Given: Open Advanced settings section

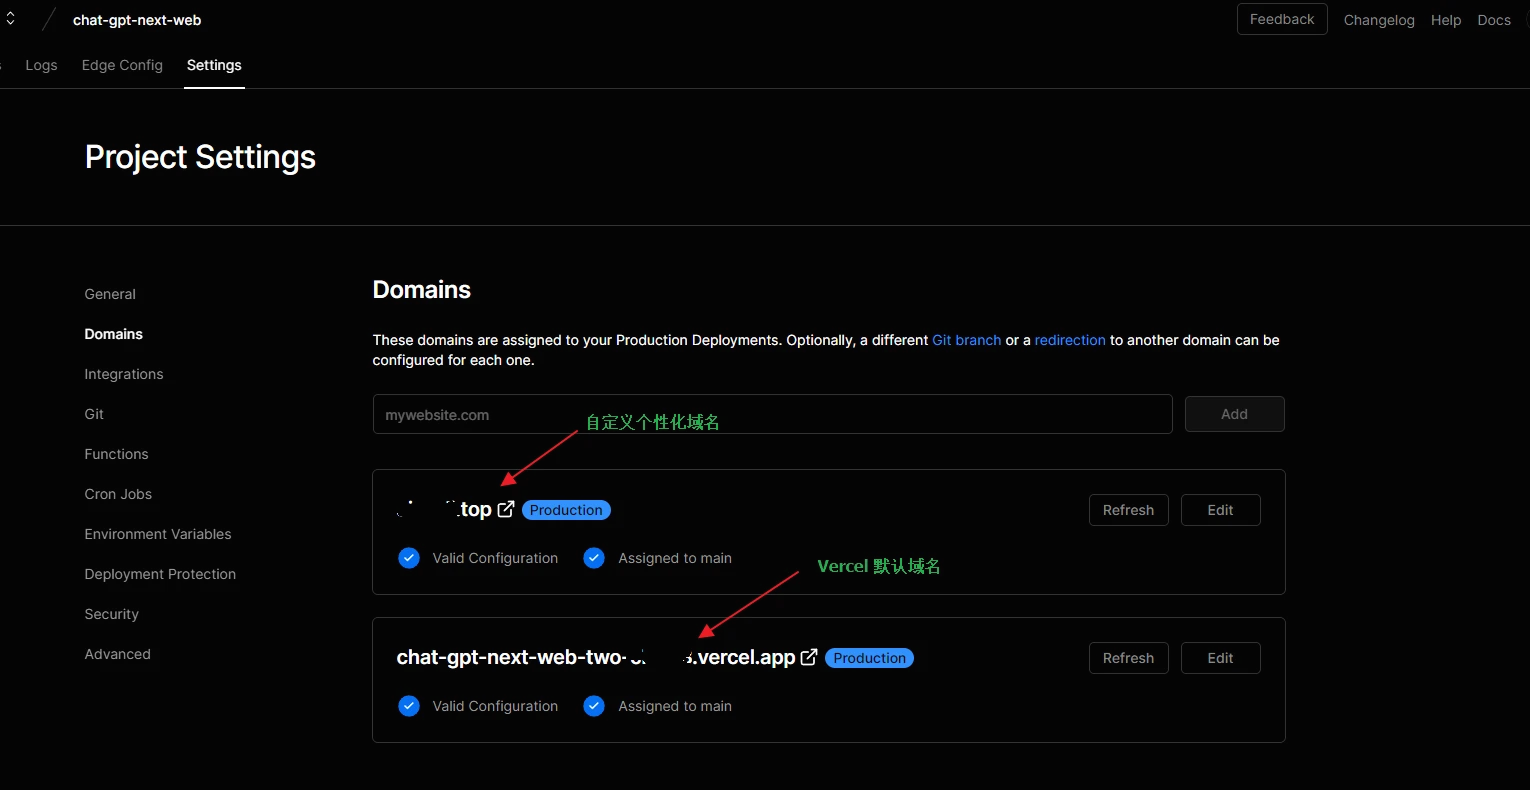Looking at the screenshot, I should [x=118, y=654].
